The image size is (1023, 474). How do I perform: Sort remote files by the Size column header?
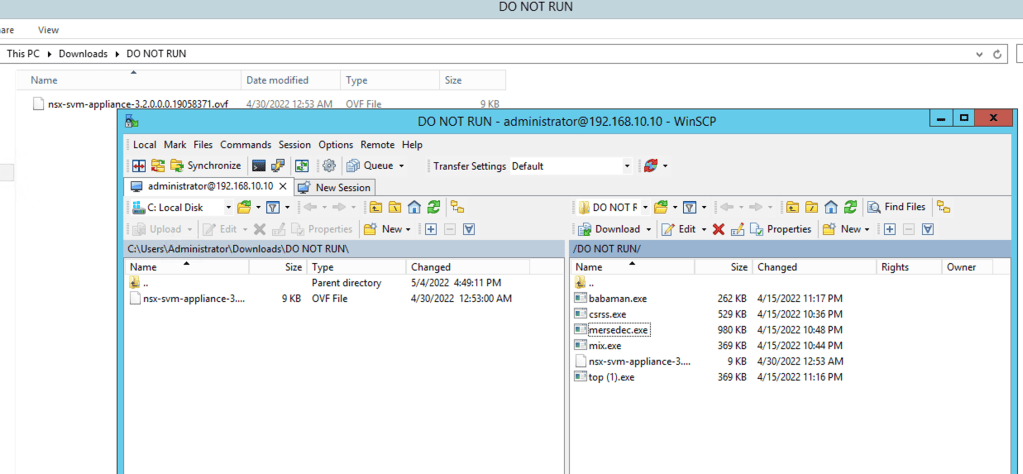[x=738, y=267]
